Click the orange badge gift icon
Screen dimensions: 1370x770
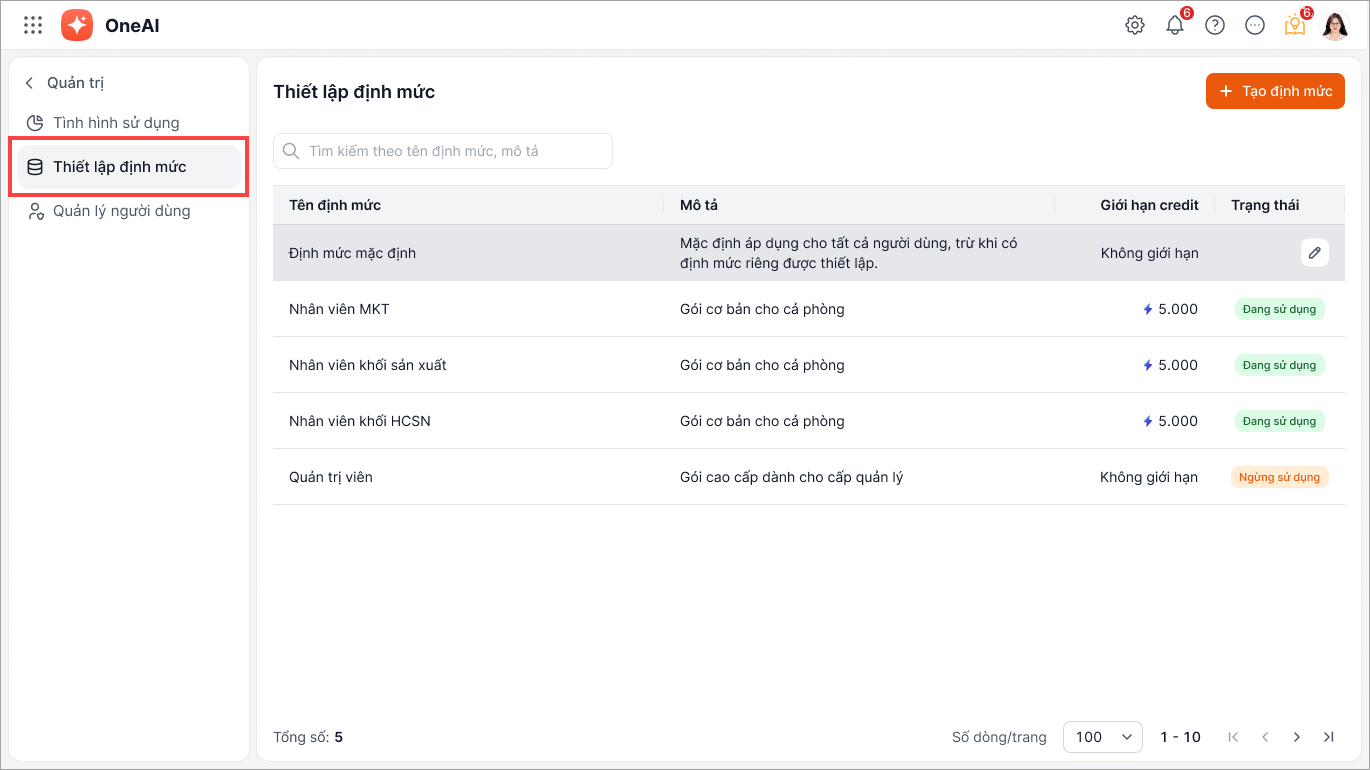pyautogui.click(x=1295, y=26)
